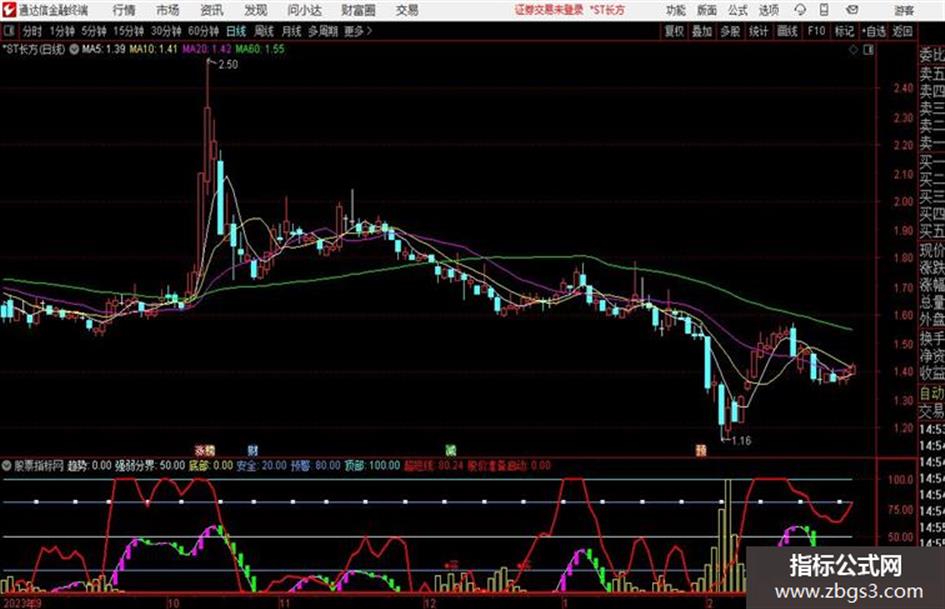Click the 自动 label in right panel

932,393
